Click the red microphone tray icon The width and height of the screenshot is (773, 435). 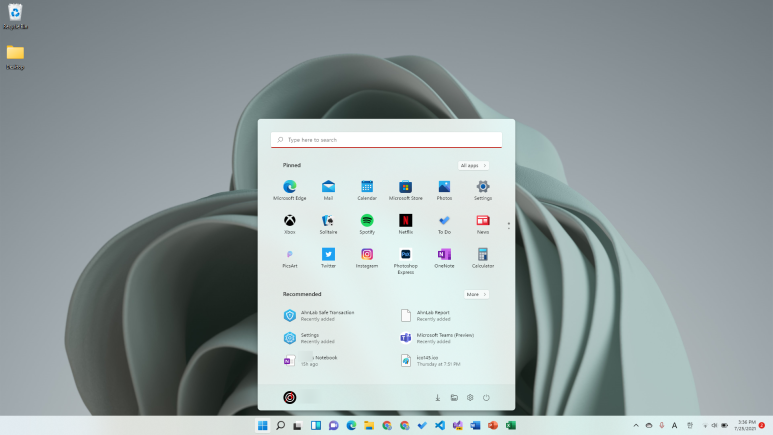pyautogui.click(x=662, y=425)
